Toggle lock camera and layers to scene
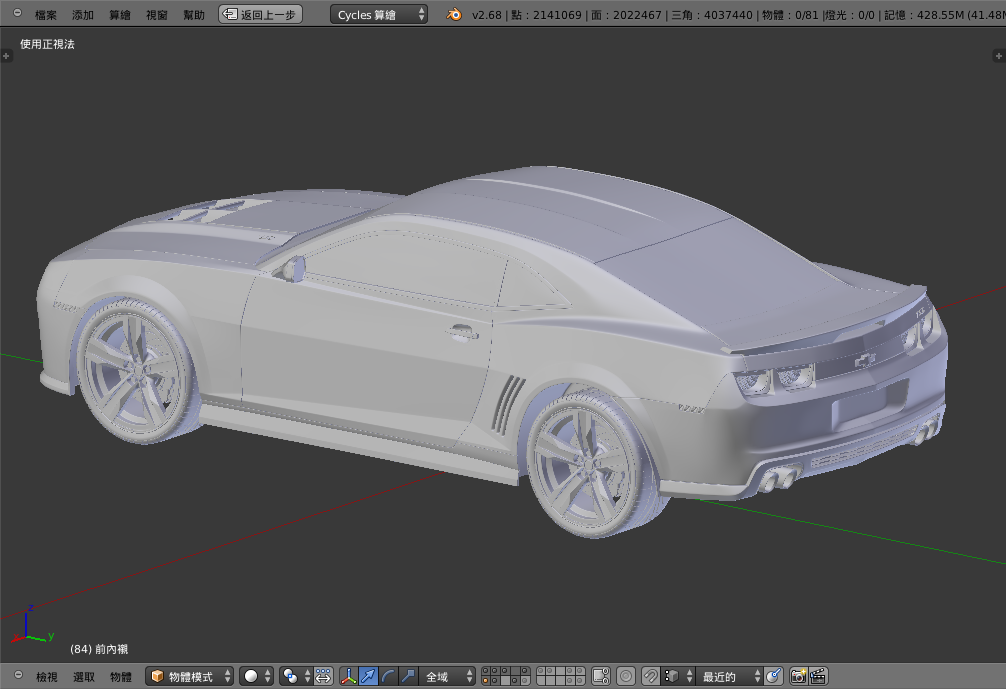This screenshot has width=1006, height=689. point(601,677)
